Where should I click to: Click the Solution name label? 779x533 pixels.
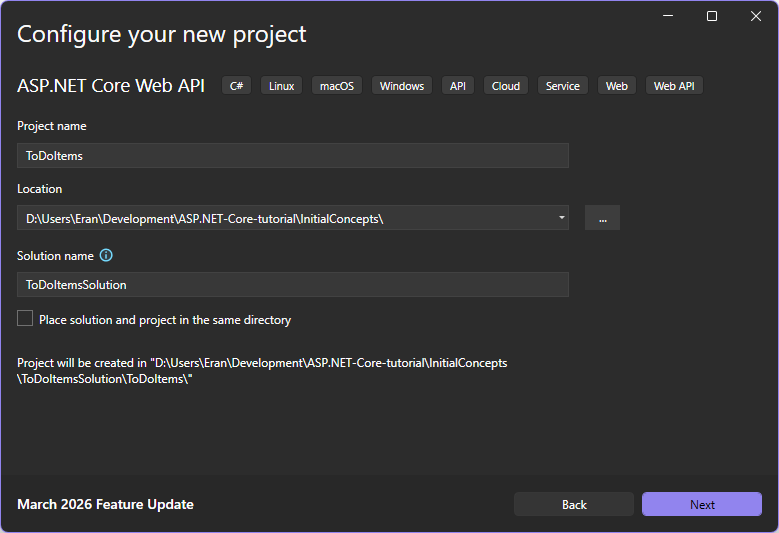tap(55, 255)
